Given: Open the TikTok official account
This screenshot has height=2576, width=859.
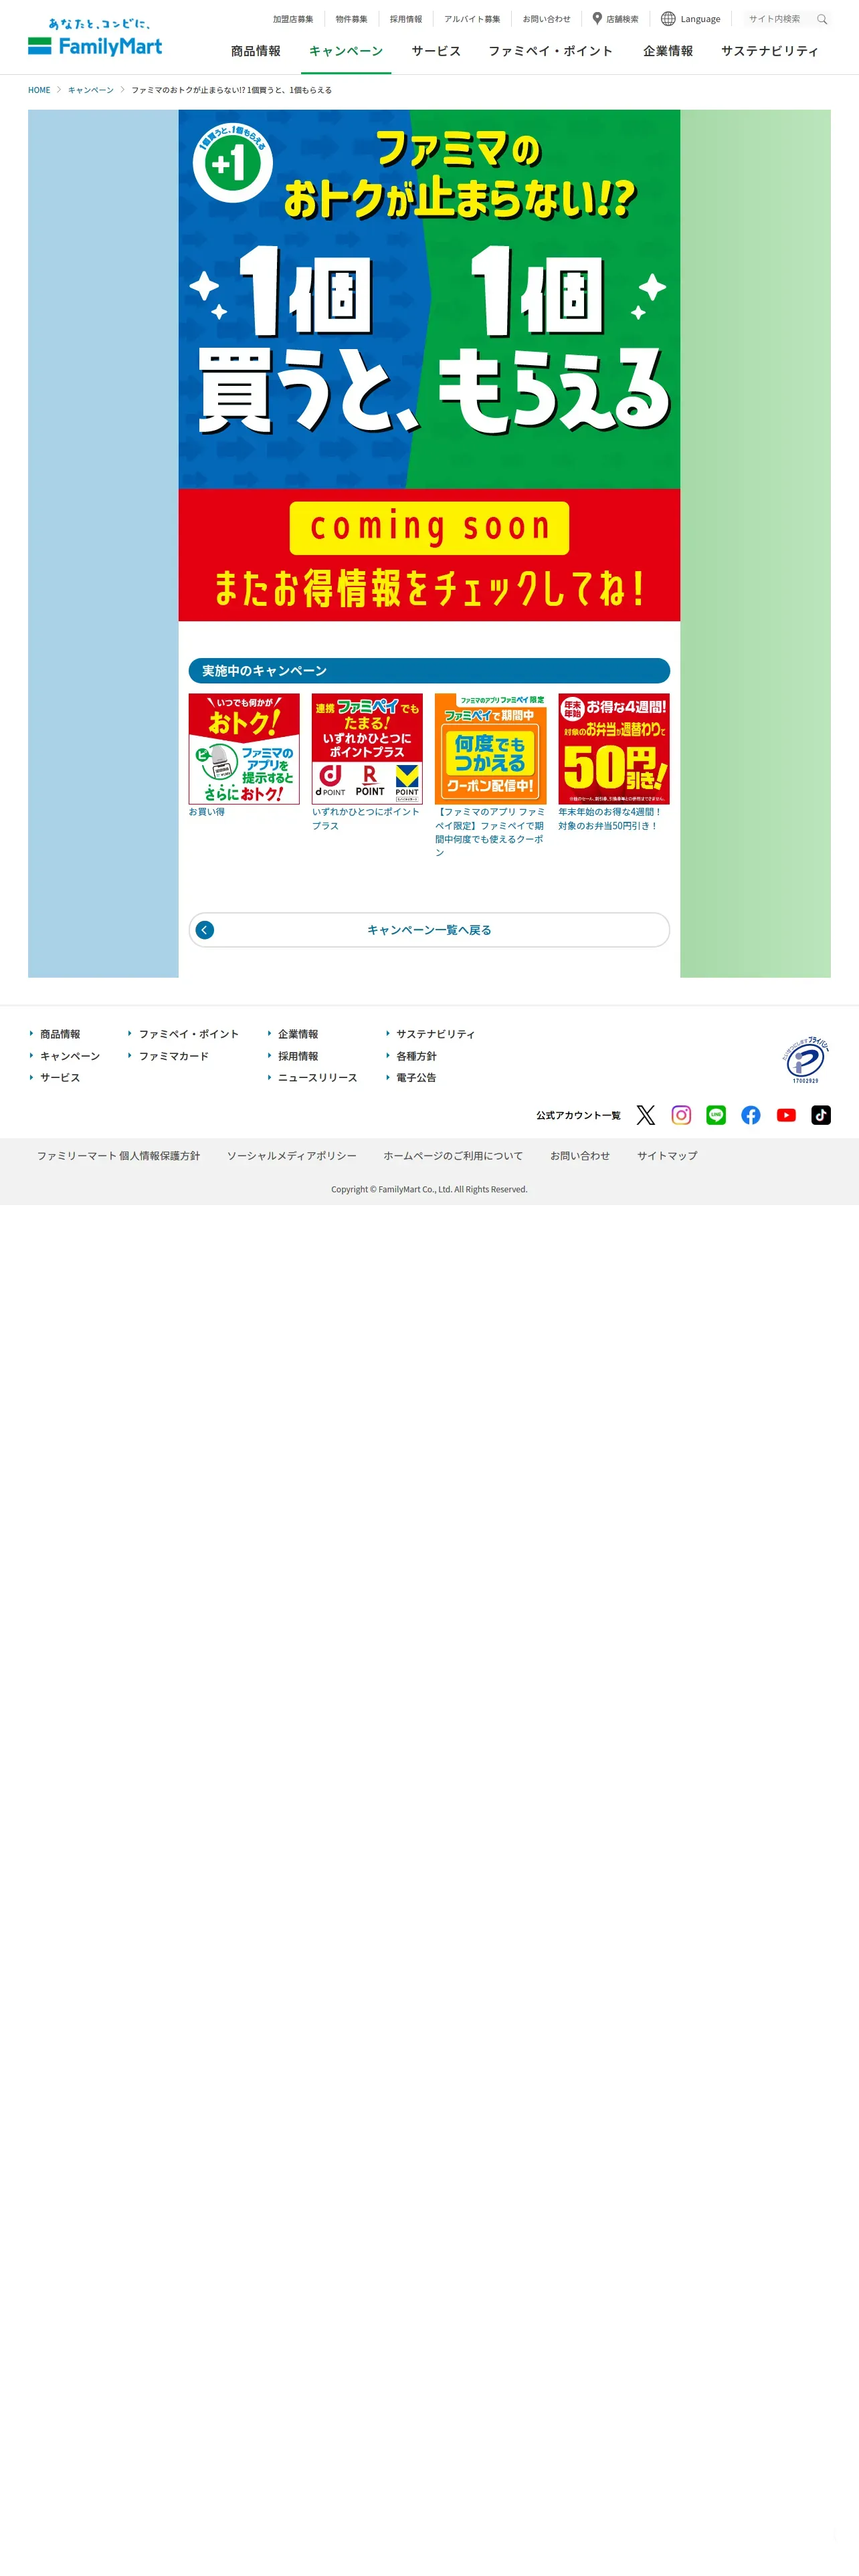Looking at the screenshot, I should coord(821,1115).
